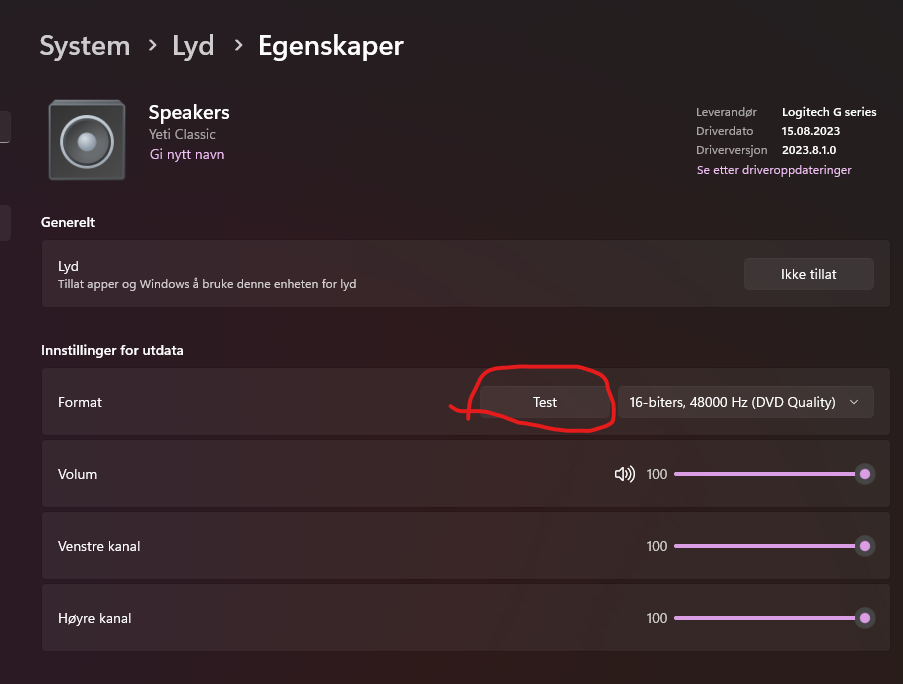Image resolution: width=903 pixels, height=684 pixels.
Task: Click the chevron after System in breadcrumb
Action: (152, 45)
